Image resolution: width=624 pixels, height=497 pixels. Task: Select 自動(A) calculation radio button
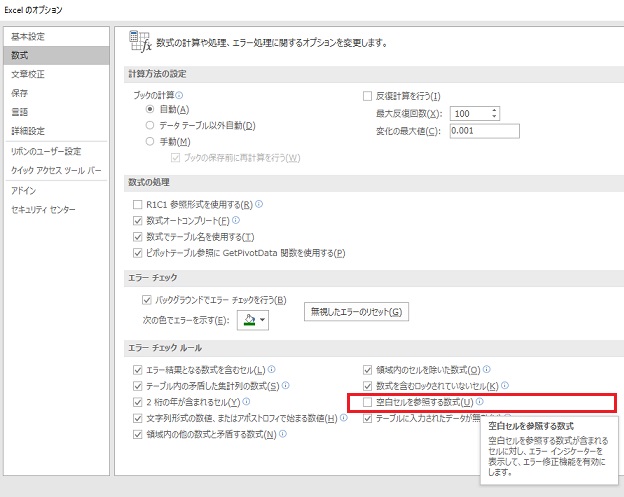[150, 109]
